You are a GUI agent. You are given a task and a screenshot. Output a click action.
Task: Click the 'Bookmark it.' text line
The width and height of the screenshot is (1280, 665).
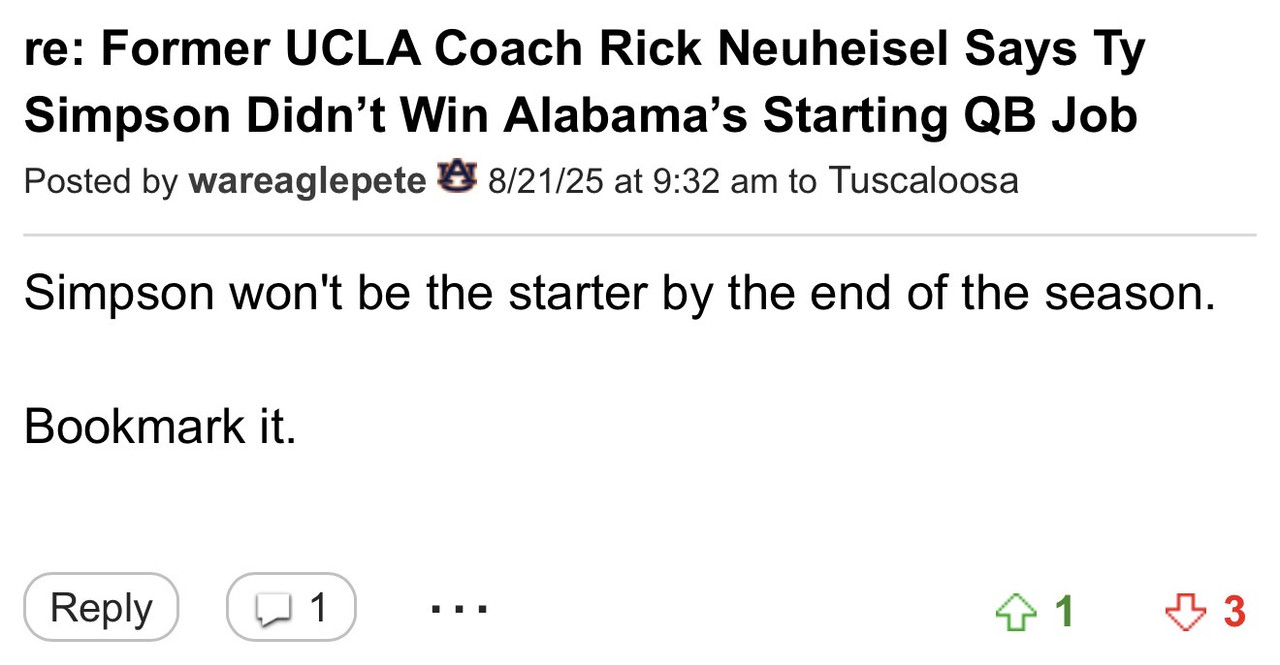(x=160, y=427)
